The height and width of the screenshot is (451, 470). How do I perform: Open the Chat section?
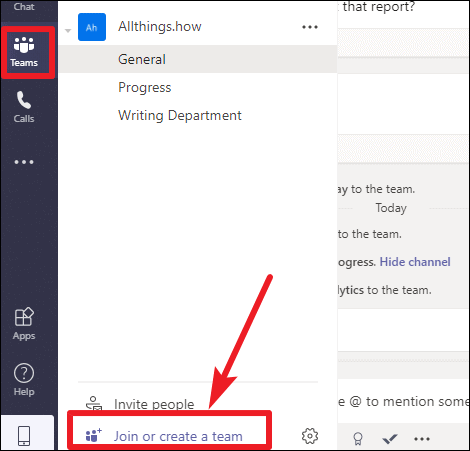tap(24, 8)
